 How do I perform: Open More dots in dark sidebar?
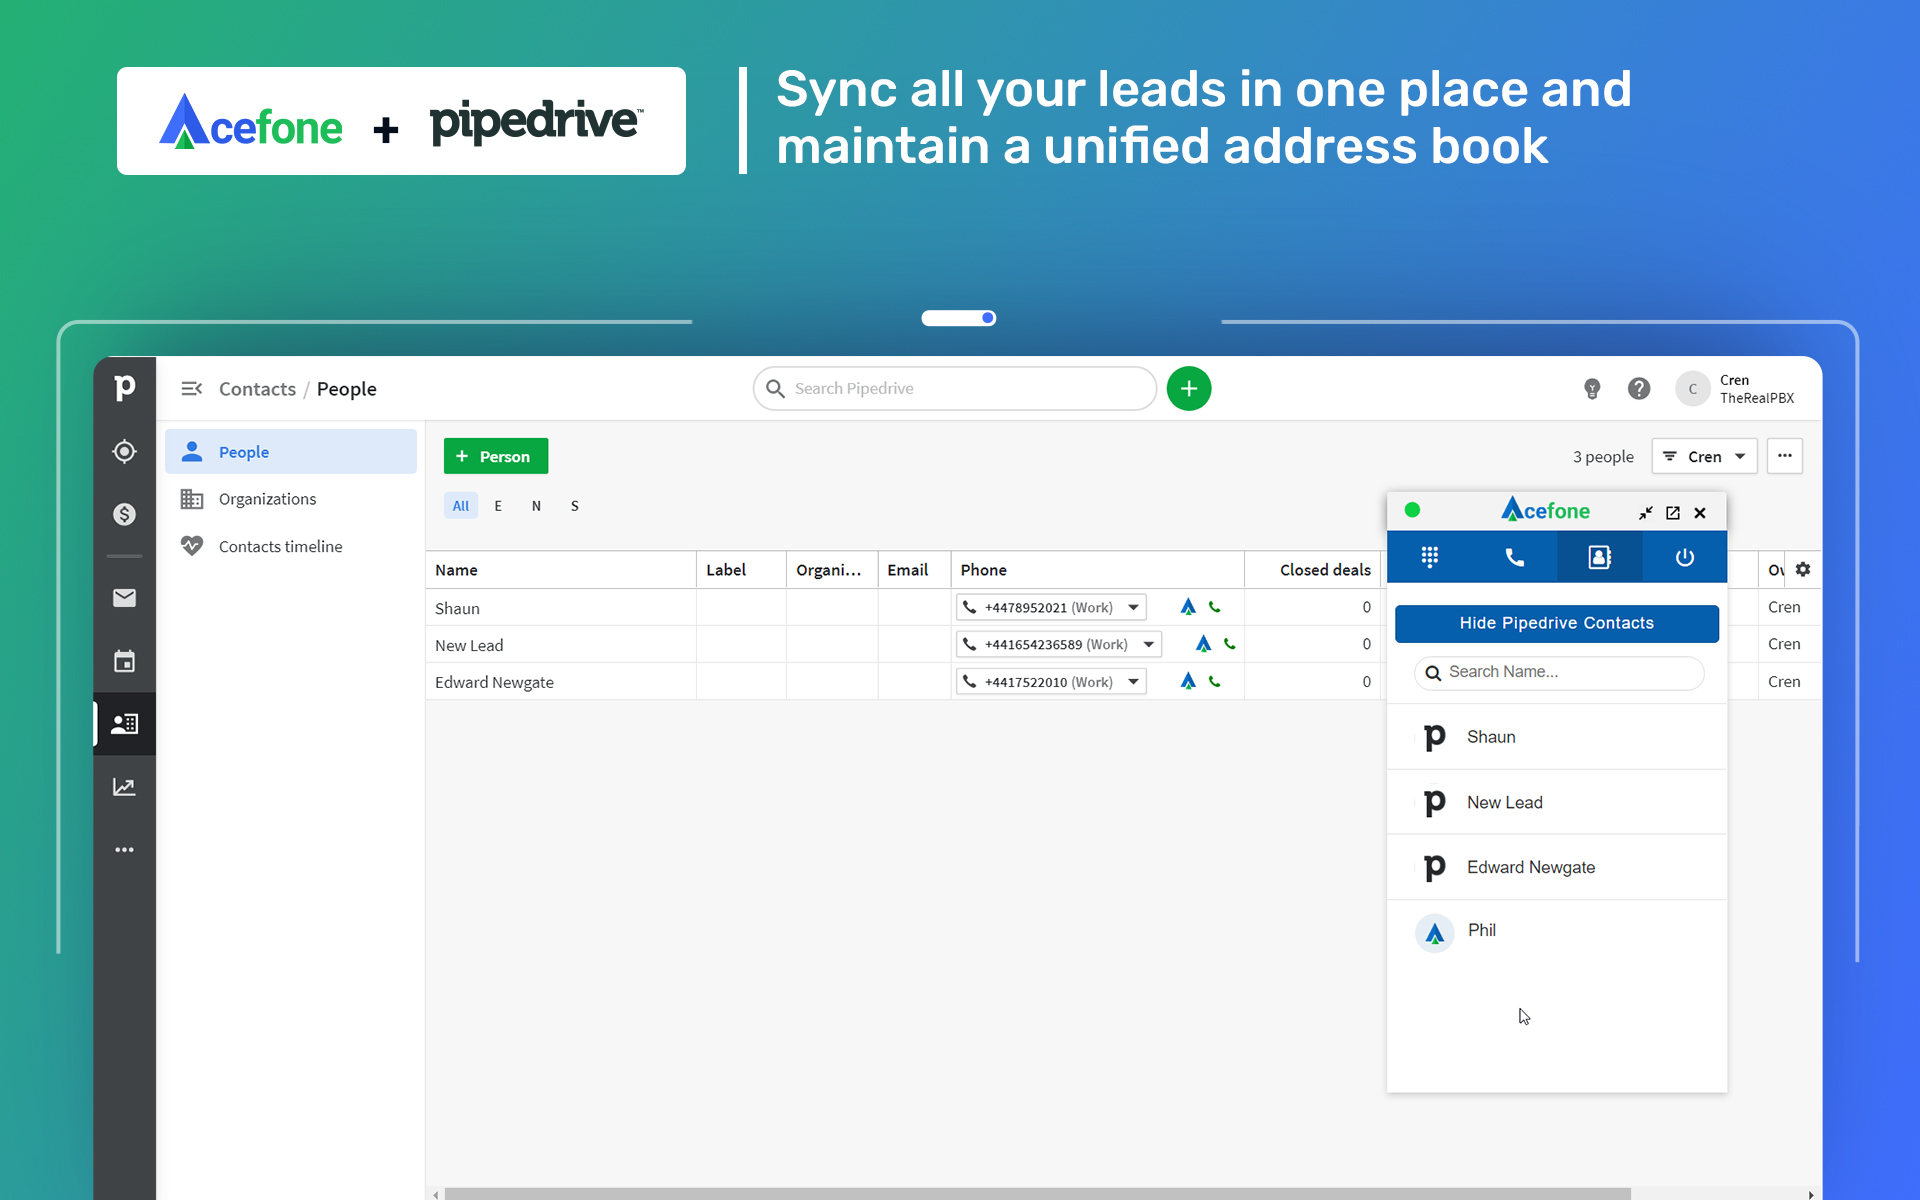pyautogui.click(x=124, y=850)
